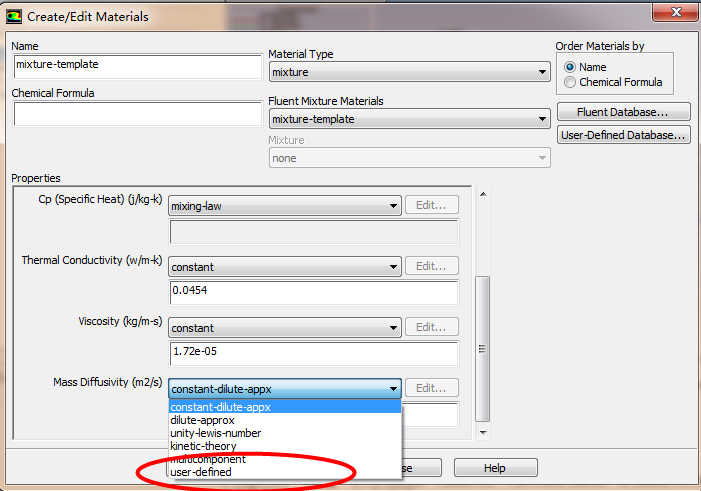Open the User-Defined Database button
The height and width of the screenshot is (491, 701).
pyautogui.click(x=623, y=135)
